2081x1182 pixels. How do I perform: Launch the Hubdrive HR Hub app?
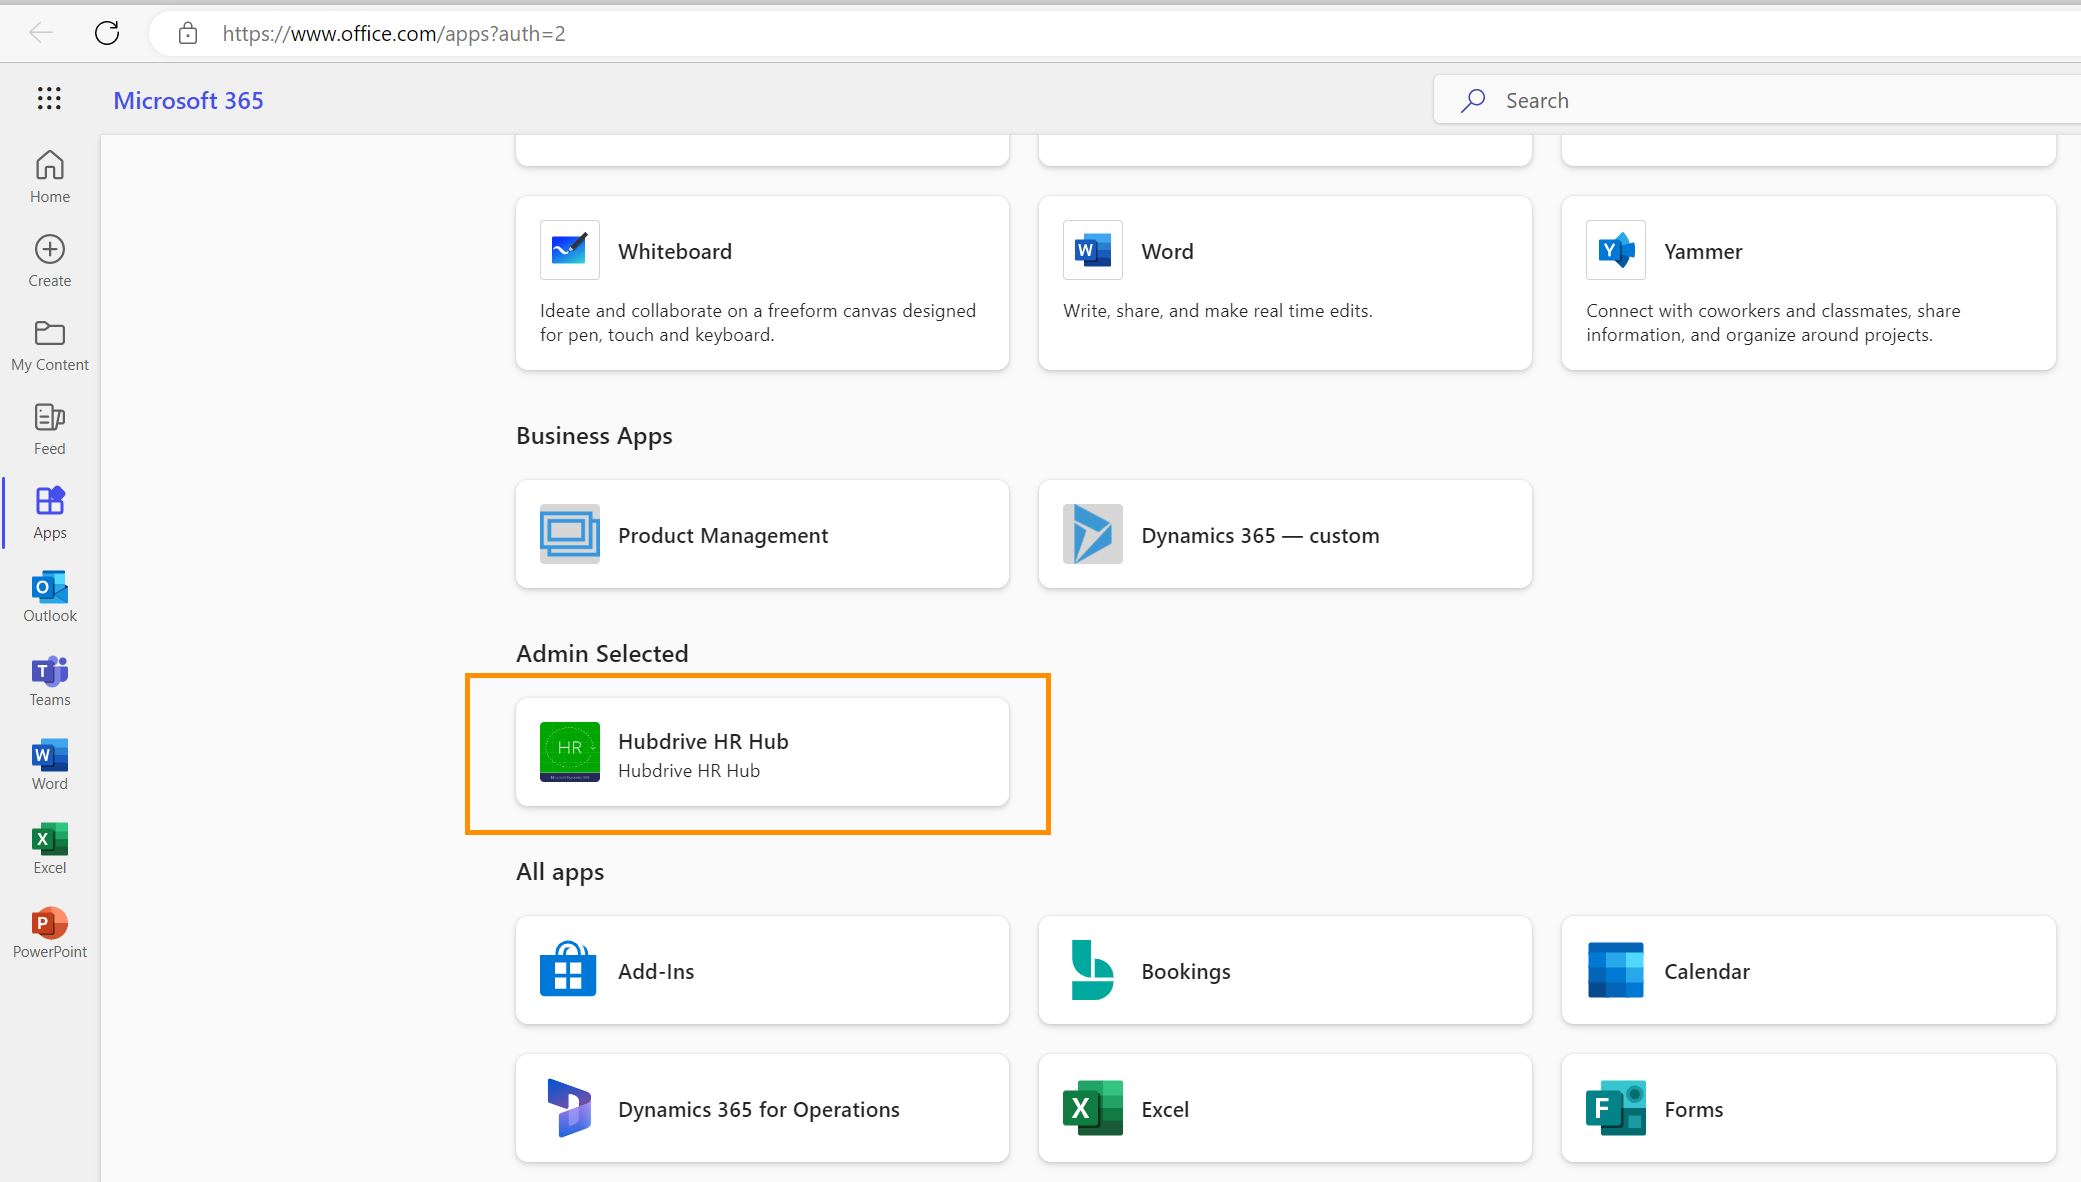[x=762, y=752]
